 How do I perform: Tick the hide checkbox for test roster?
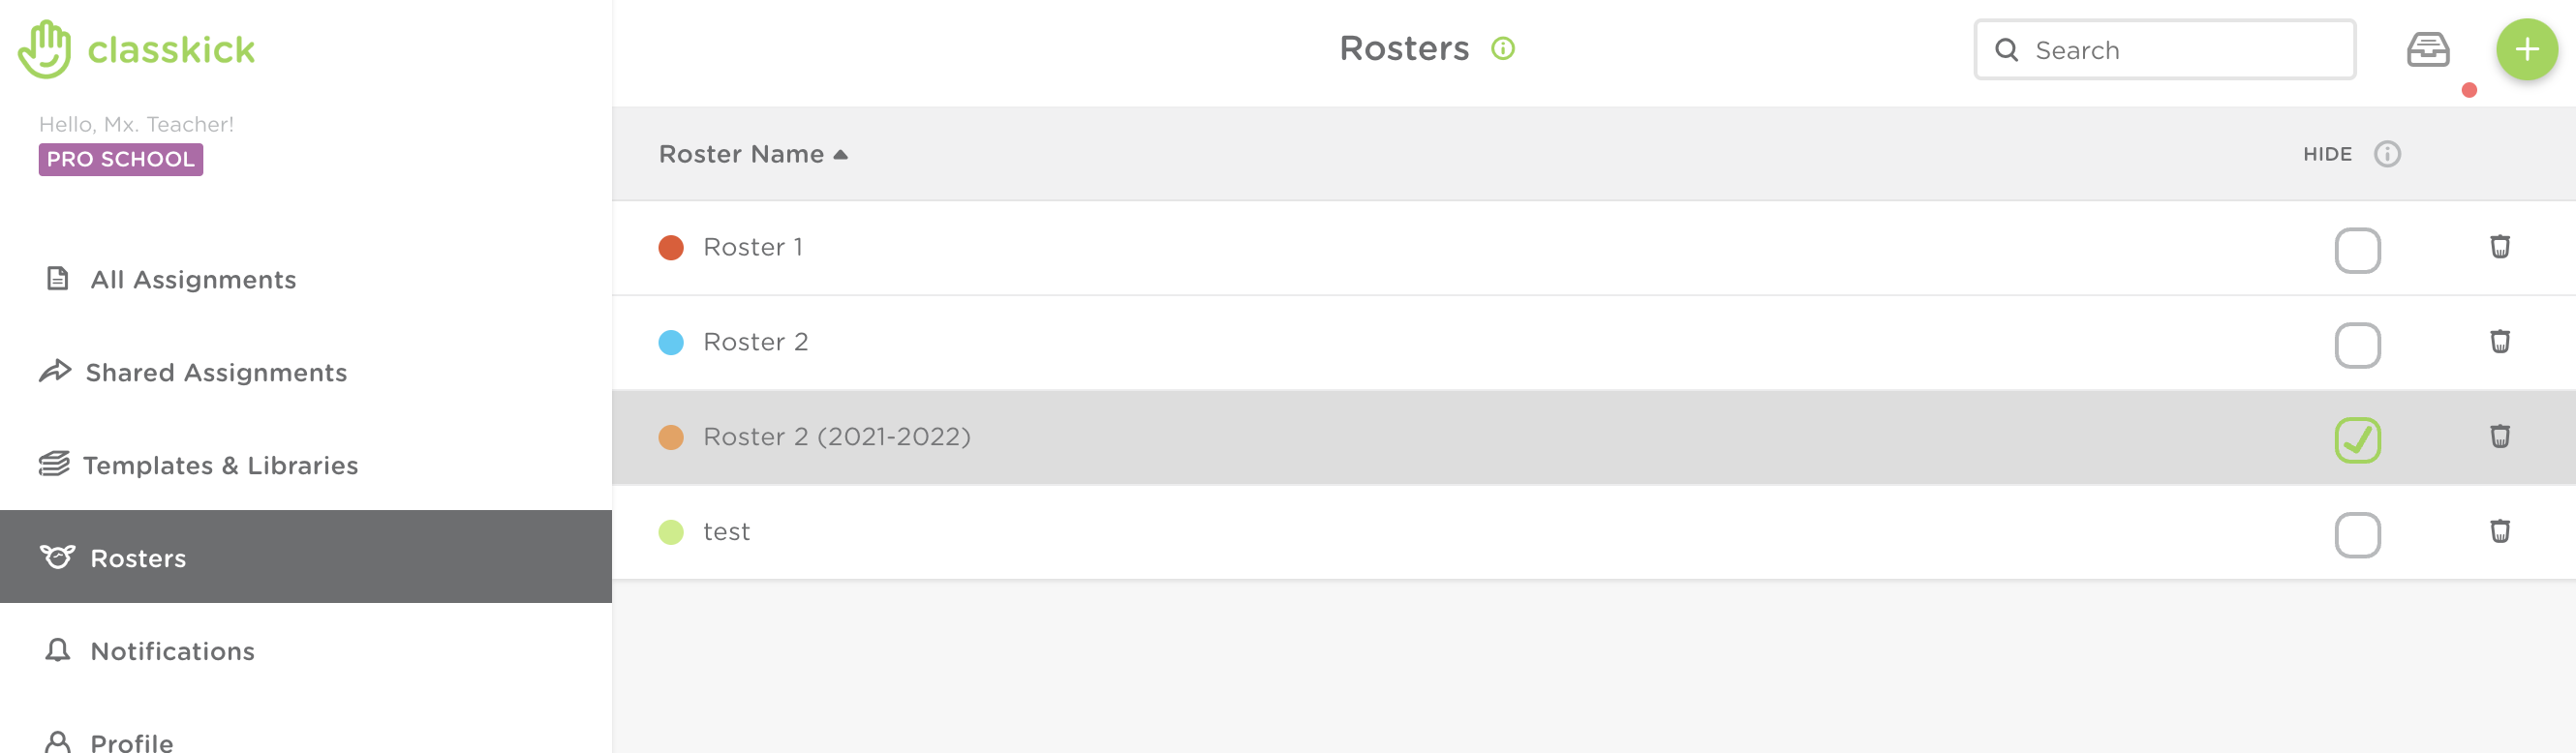pyautogui.click(x=2357, y=535)
